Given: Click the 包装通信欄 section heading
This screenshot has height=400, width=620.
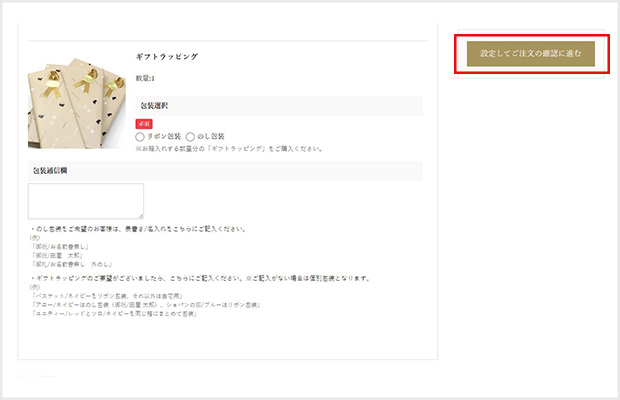Looking at the screenshot, I should pyautogui.click(x=50, y=170).
